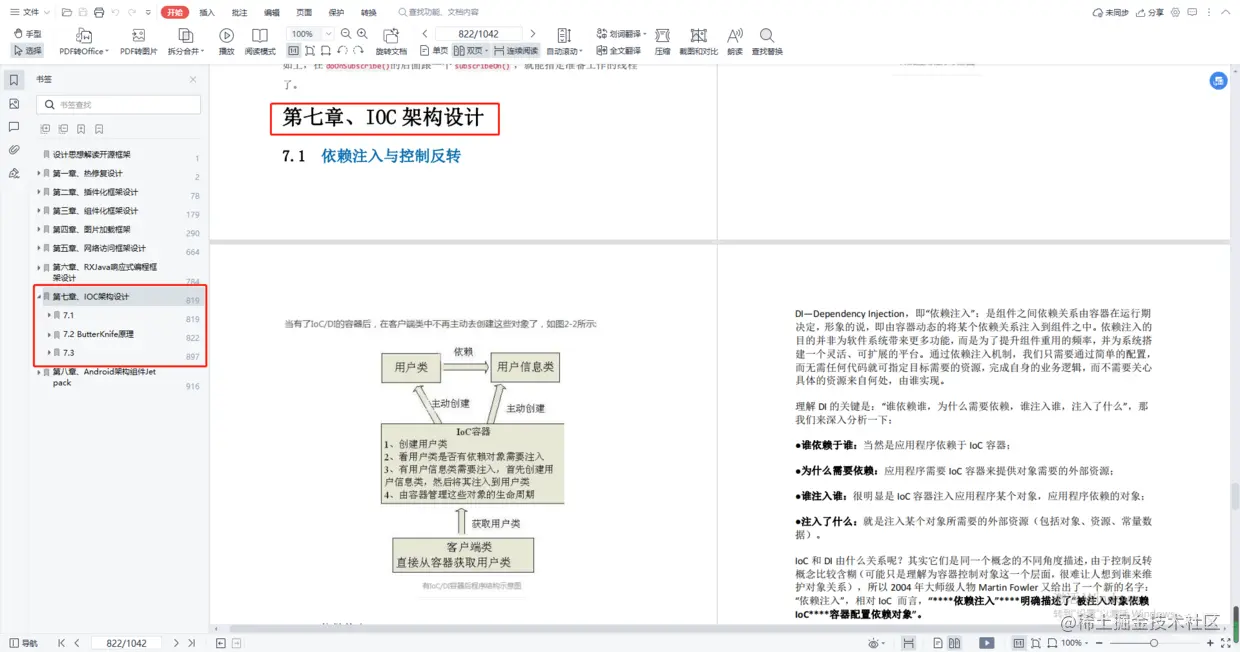This screenshot has height=652, width=1240.
Task: Go to next page in top toolbar
Action: pos(532,34)
